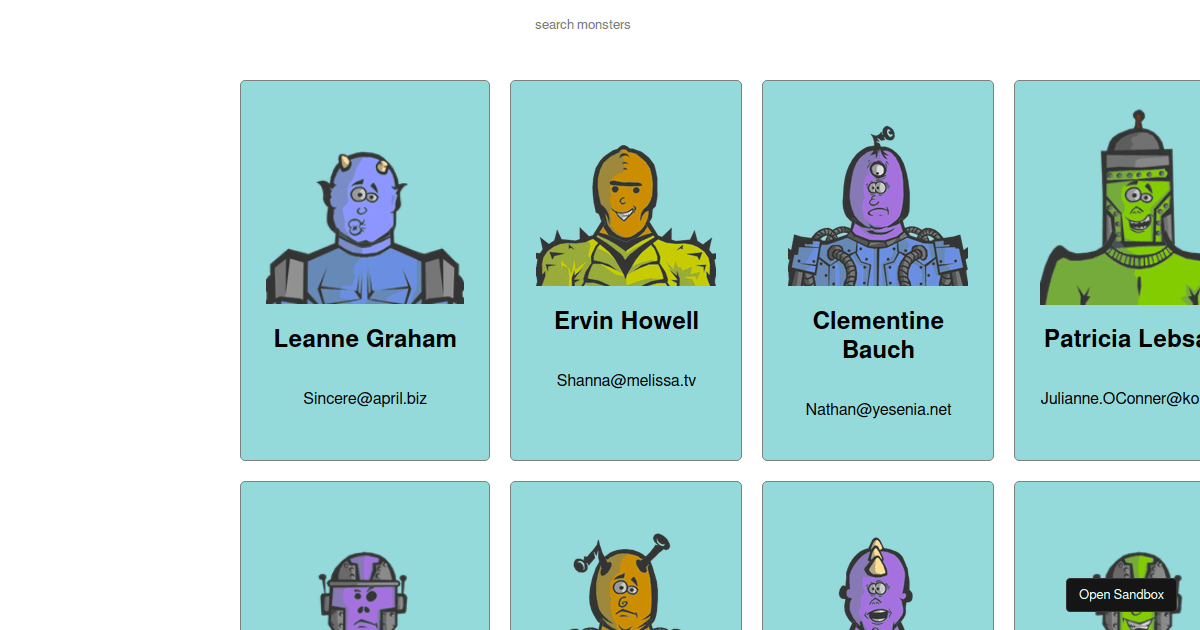Viewport: 1200px width, 630px height.
Task: Click the email Shanna@melissa.tv
Action: tap(625, 380)
